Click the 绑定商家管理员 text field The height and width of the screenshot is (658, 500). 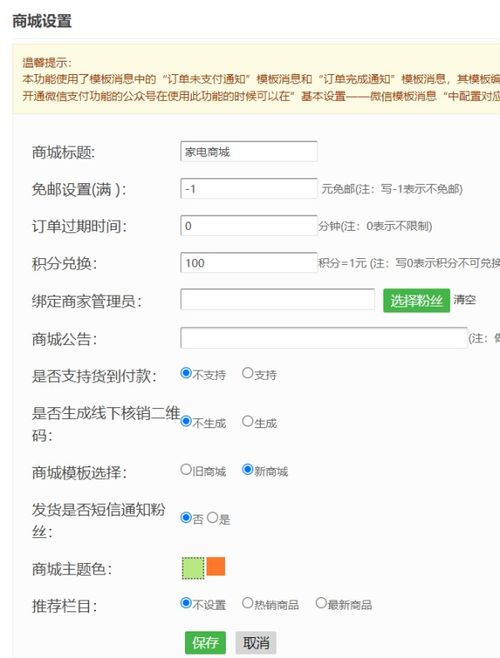[277, 300]
